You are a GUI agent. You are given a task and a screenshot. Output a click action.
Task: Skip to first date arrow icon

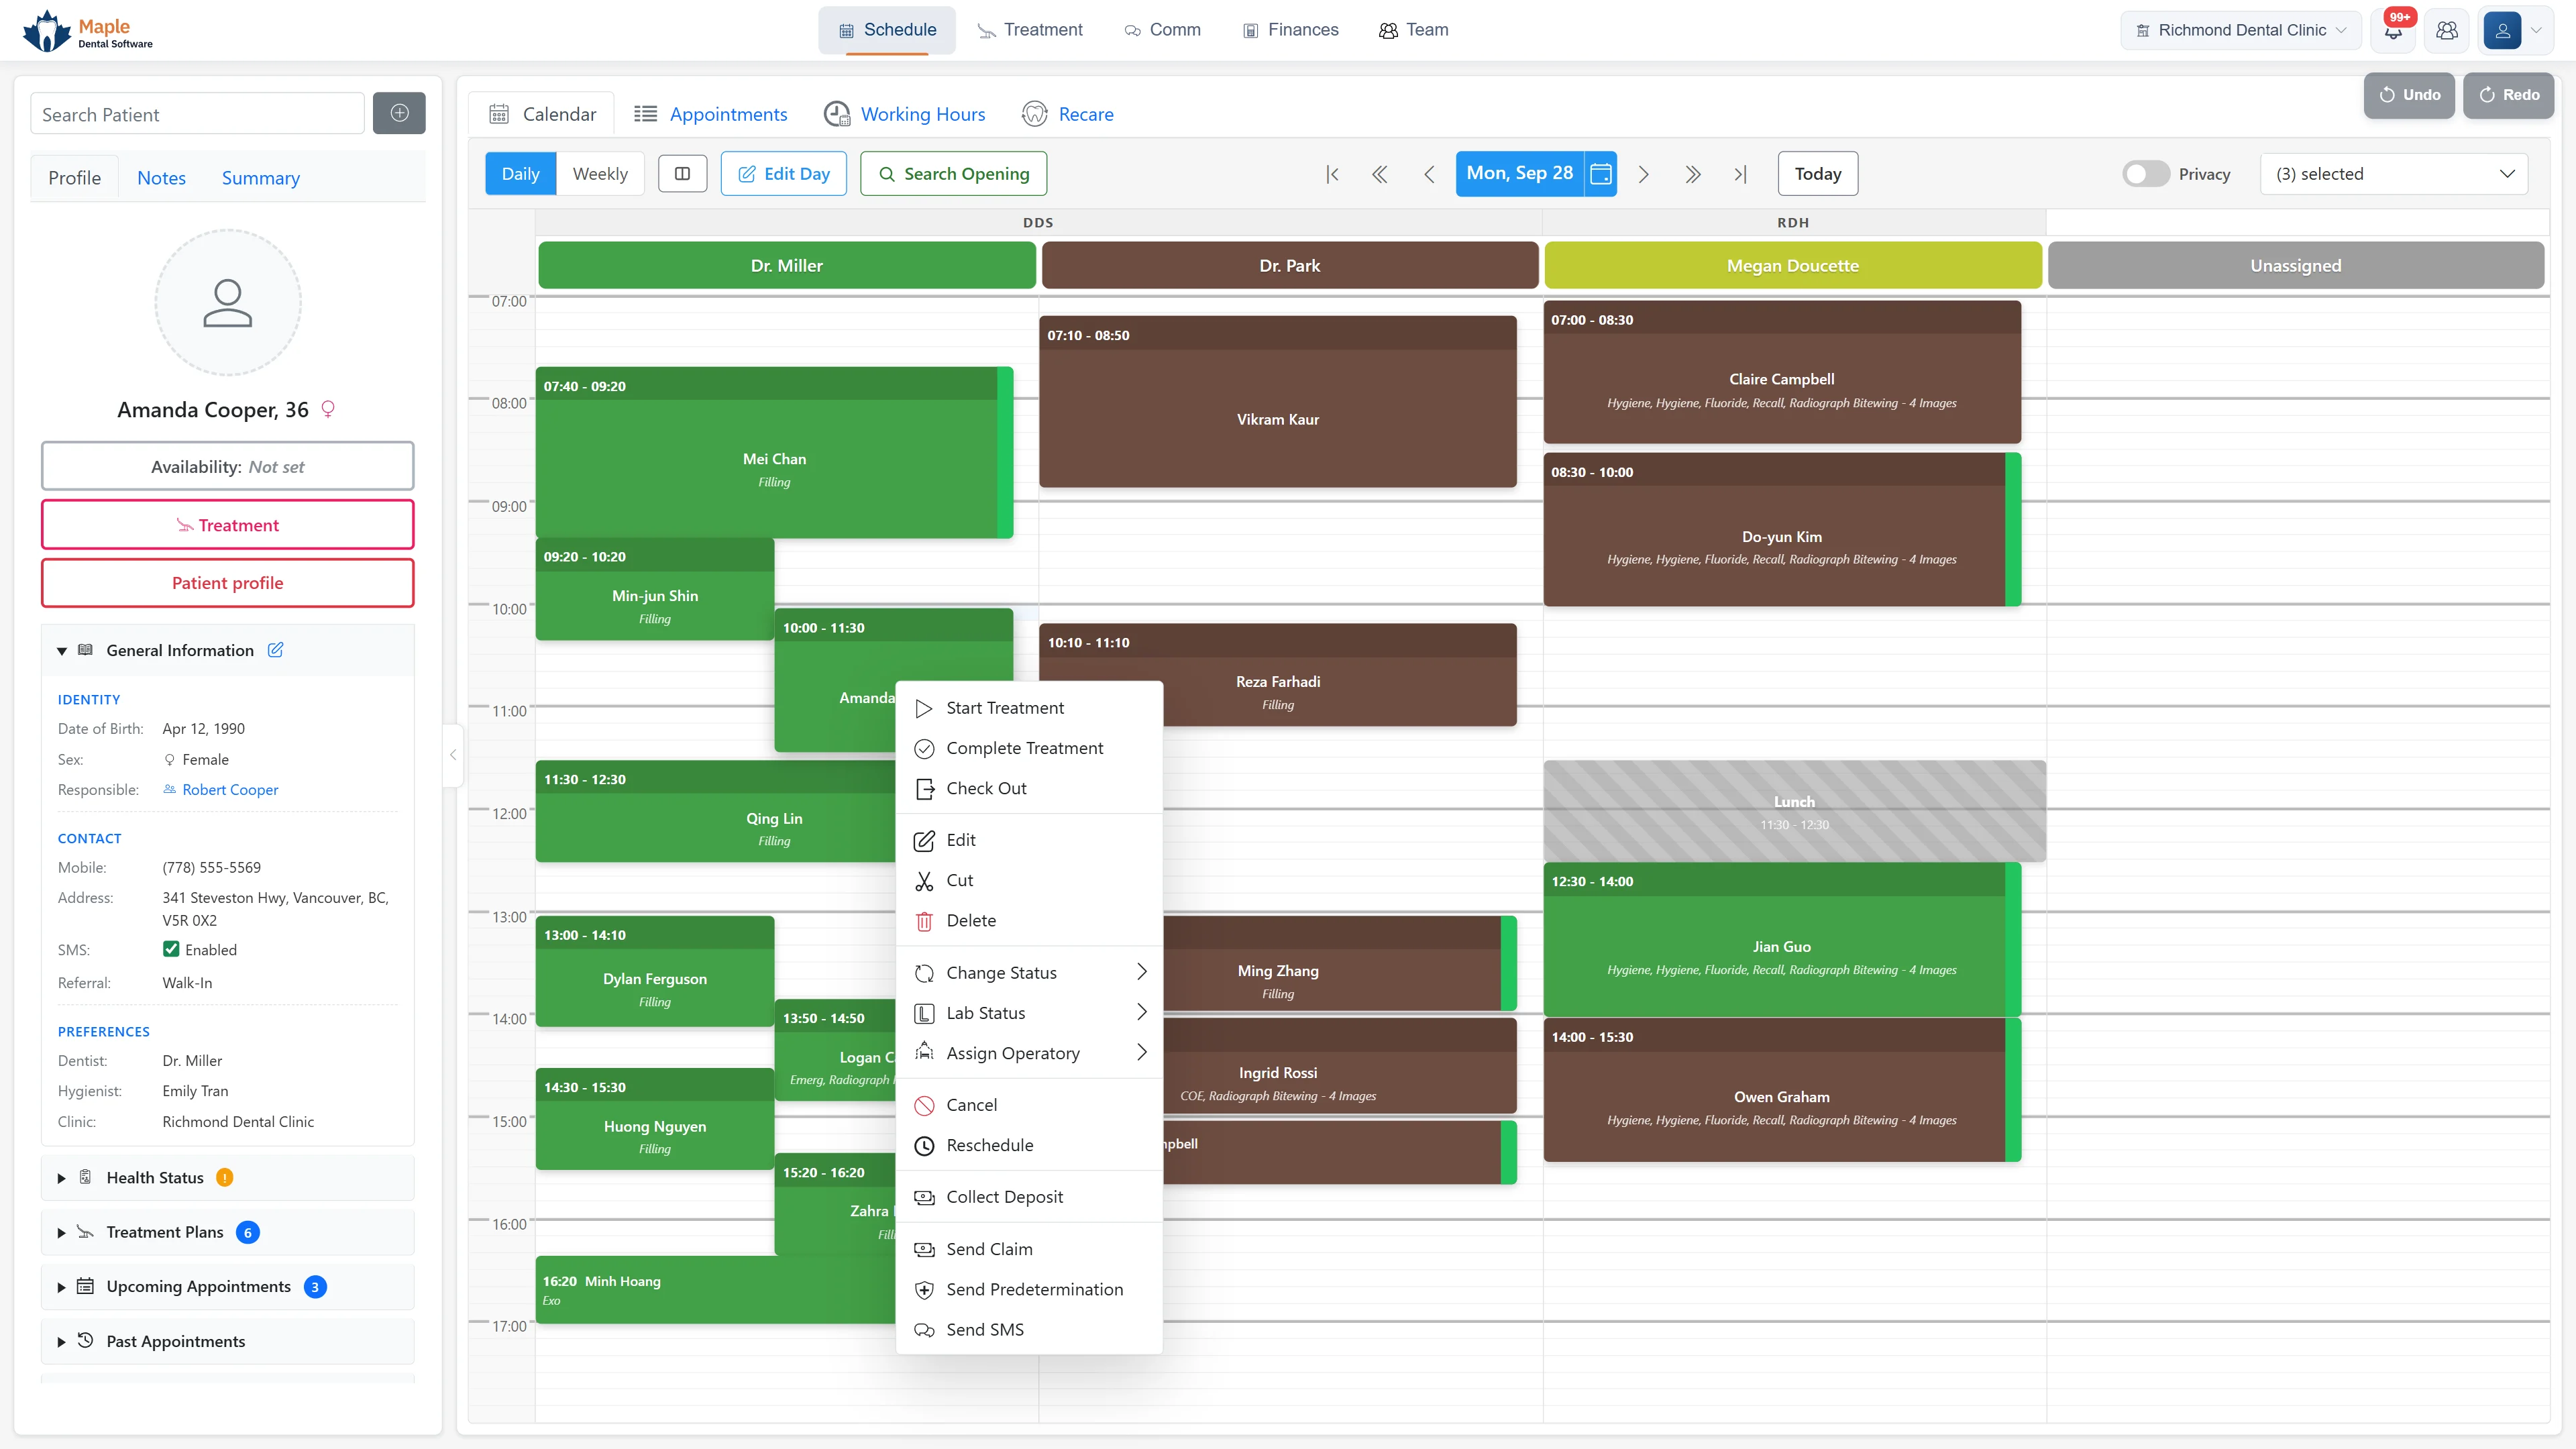1332,174
